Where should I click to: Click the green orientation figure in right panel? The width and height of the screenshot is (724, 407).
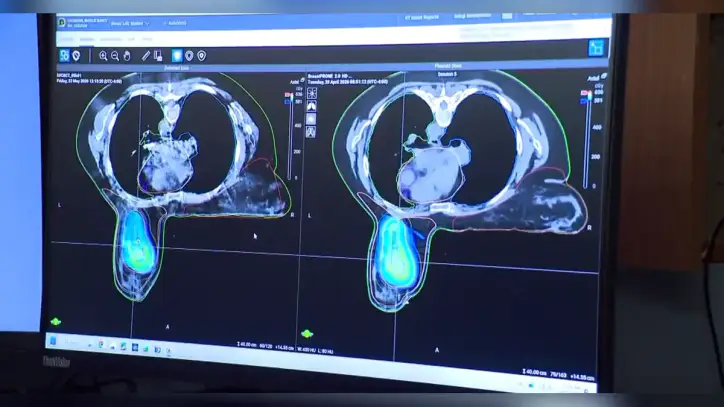(307, 333)
